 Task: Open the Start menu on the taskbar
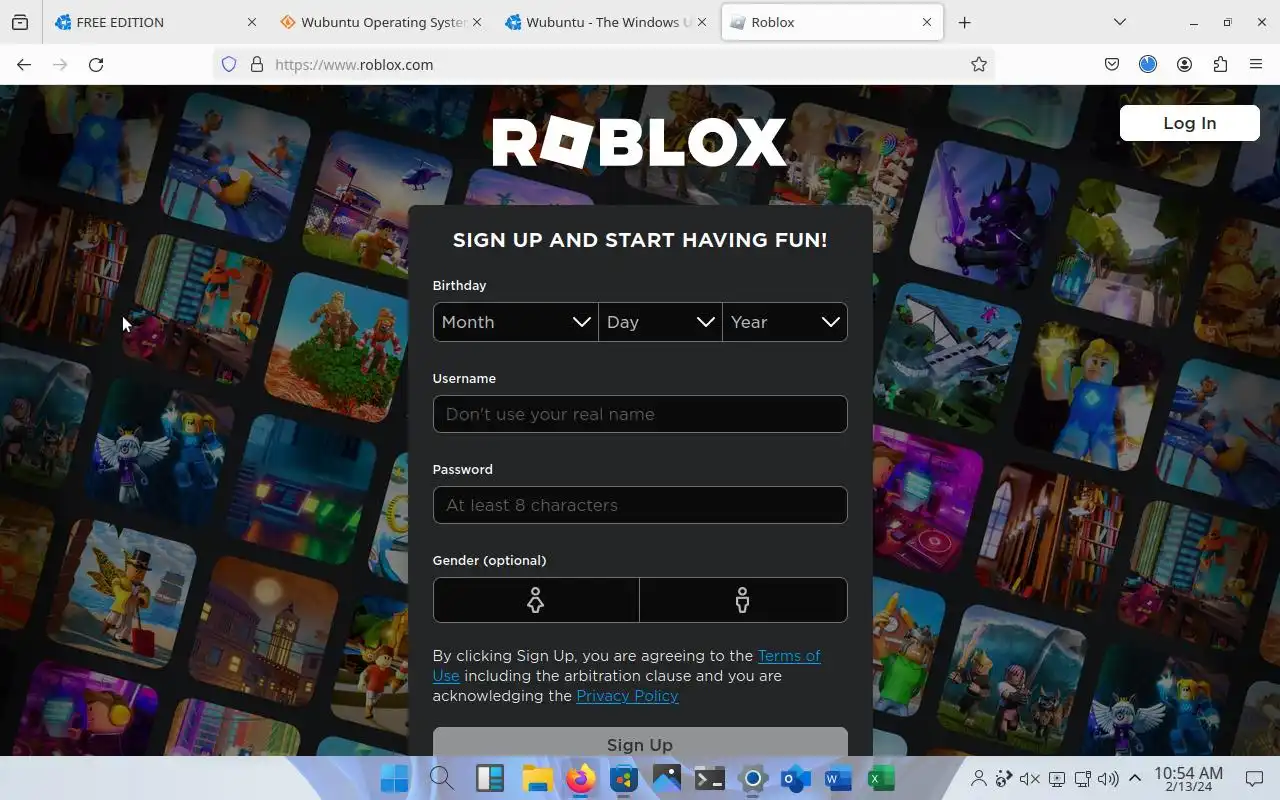tap(394, 778)
